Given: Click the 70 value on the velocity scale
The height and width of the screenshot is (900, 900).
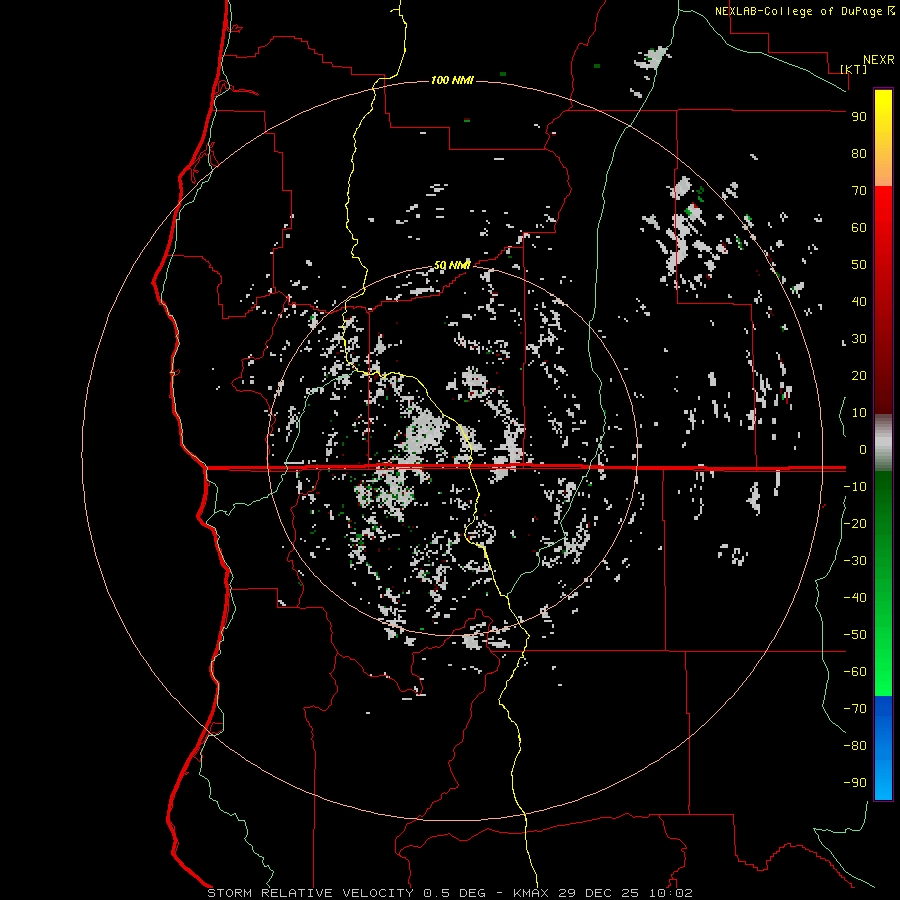Looking at the screenshot, I should pyautogui.click(x=859, y=191).
